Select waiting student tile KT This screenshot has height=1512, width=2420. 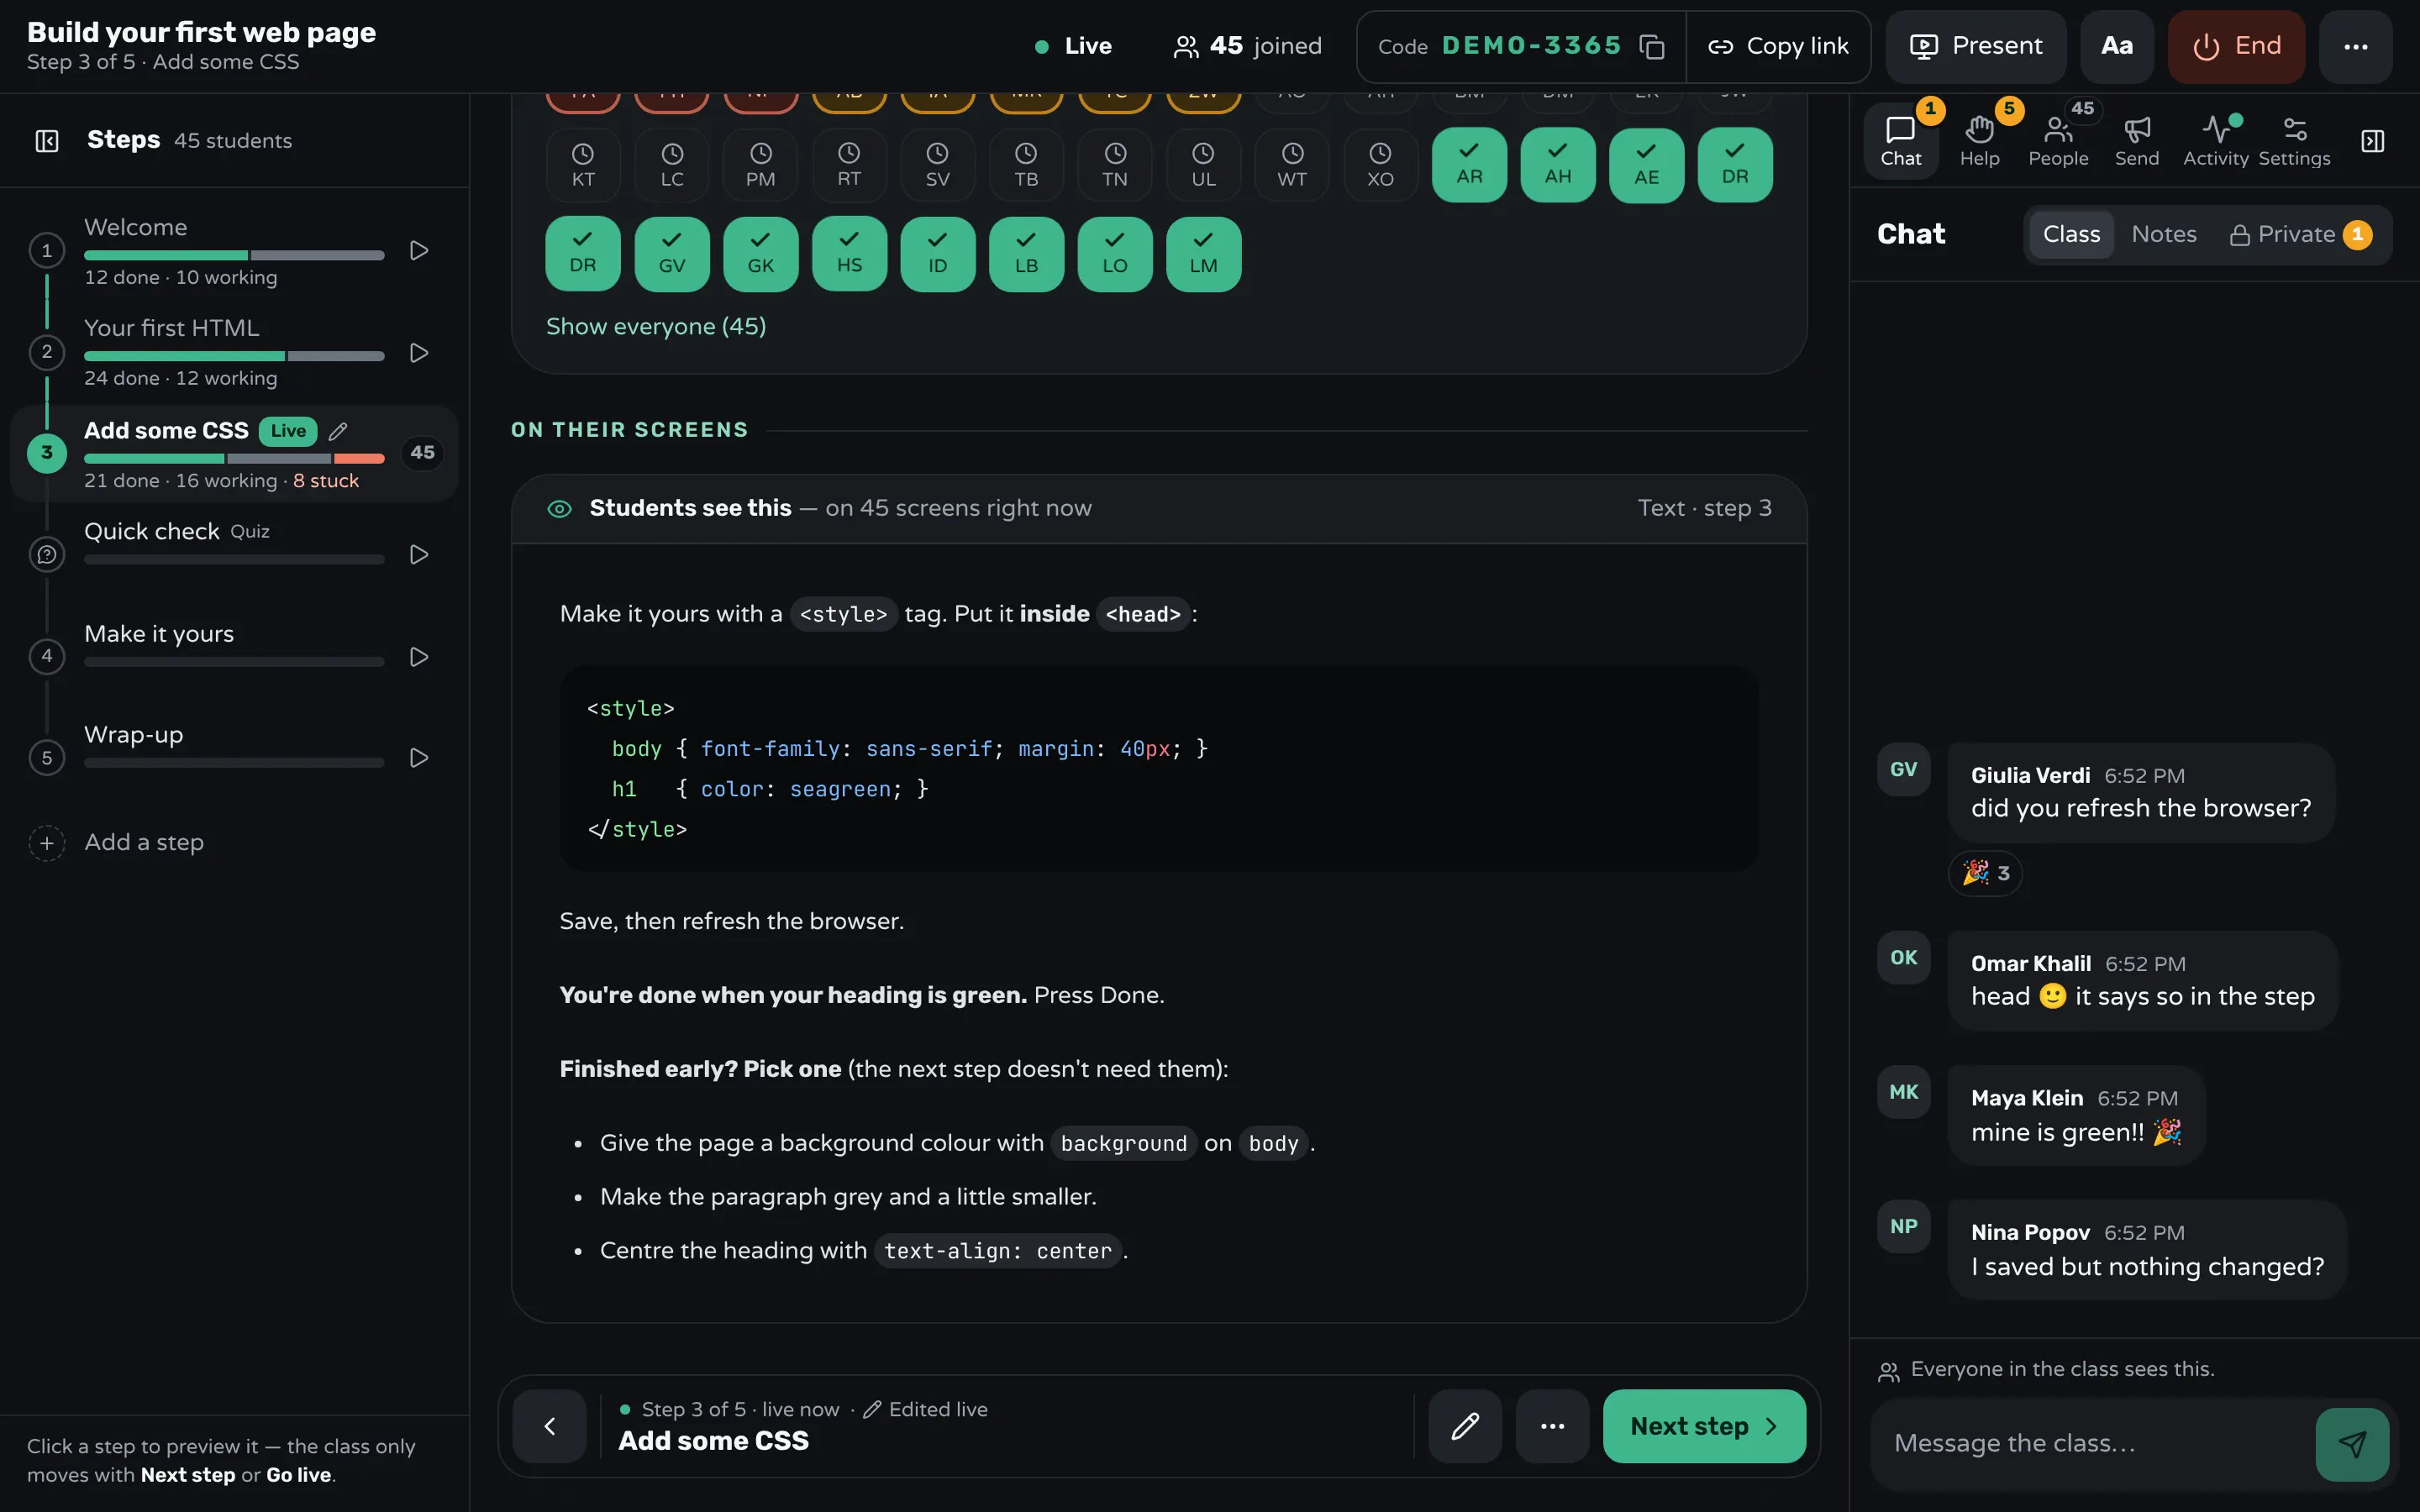pos(583,165)
